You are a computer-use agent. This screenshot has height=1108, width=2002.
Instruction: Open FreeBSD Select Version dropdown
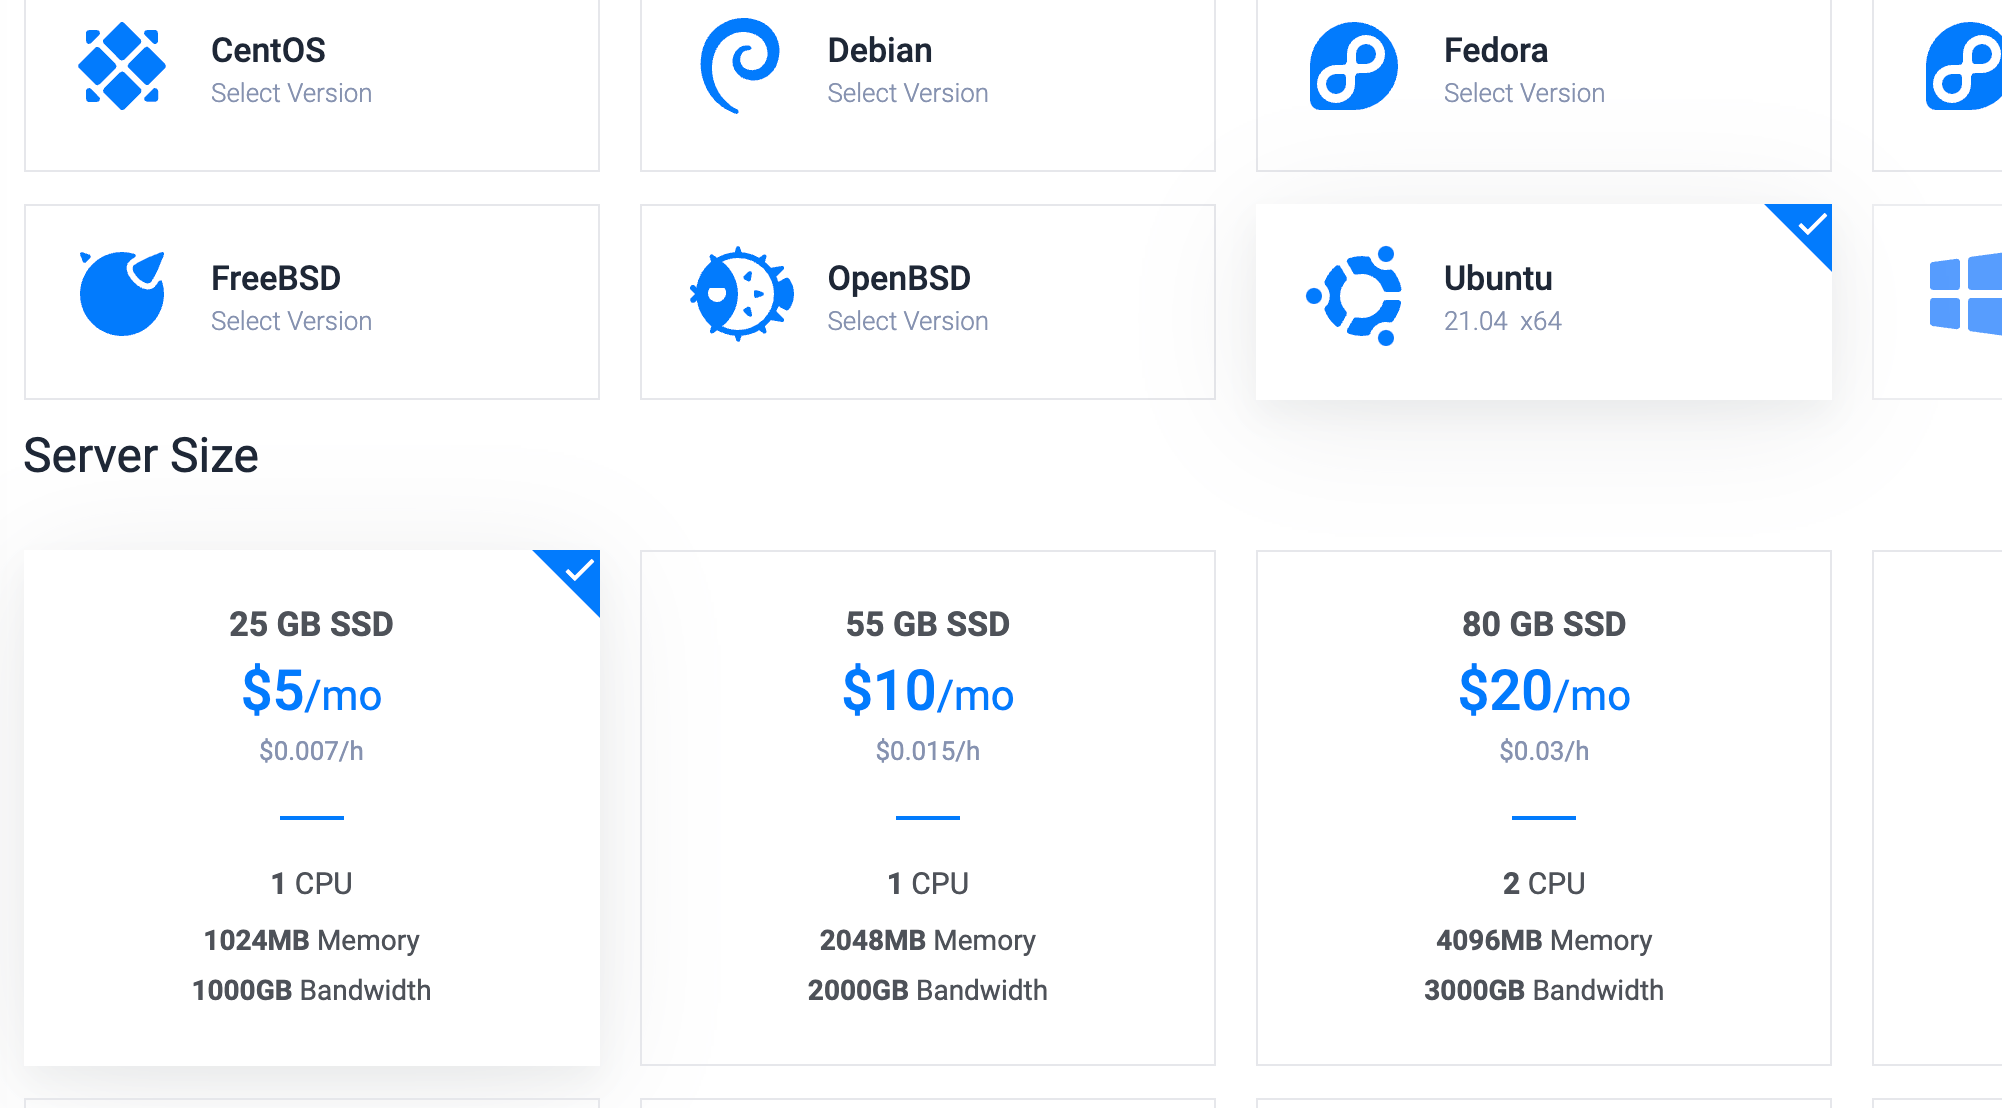click(291, 321)
